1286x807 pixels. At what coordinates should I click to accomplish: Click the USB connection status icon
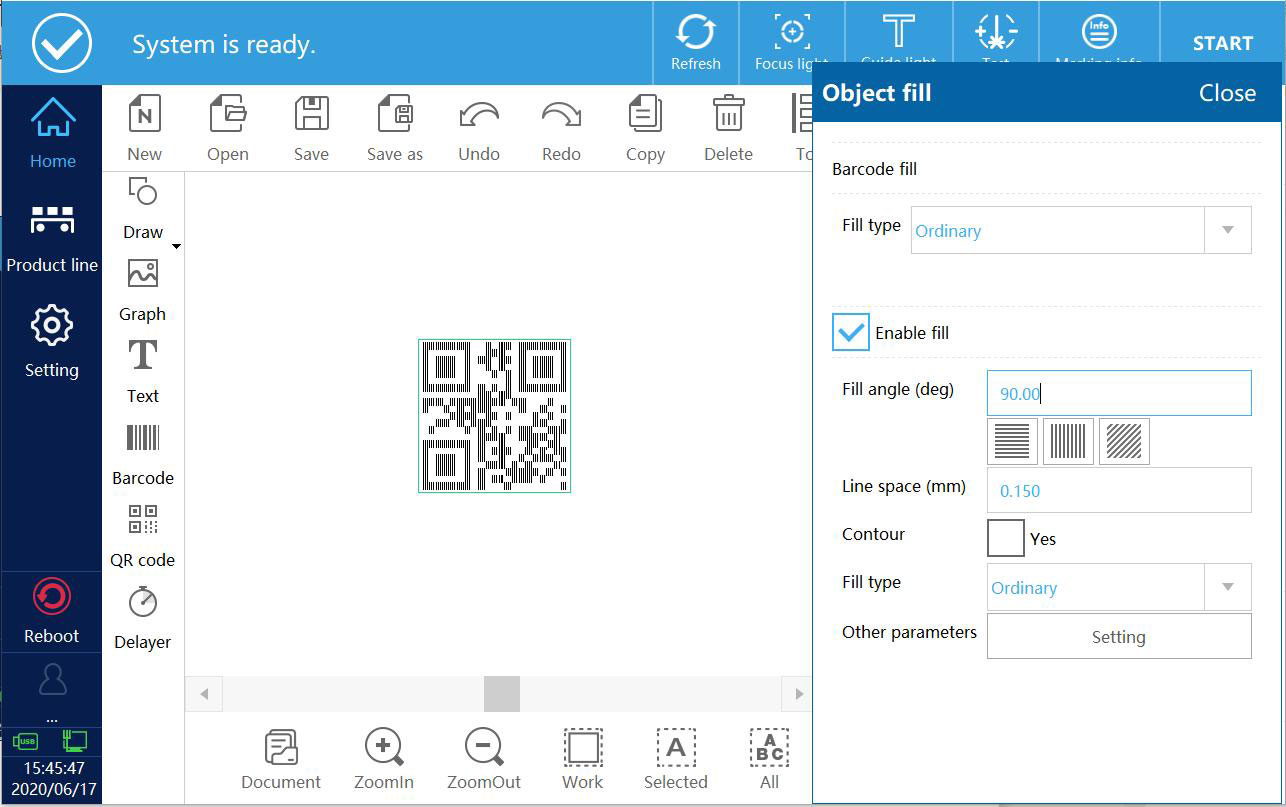click(25, 741)
